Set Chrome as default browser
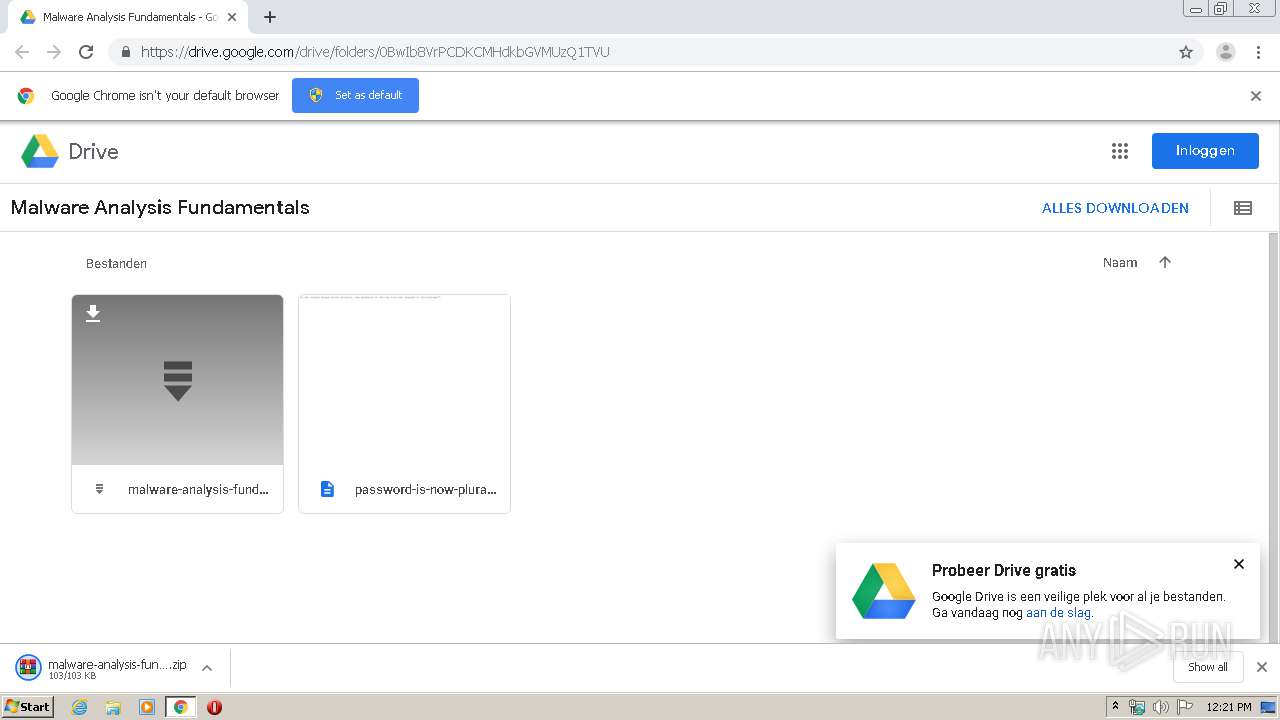 (x=355, y=95)
